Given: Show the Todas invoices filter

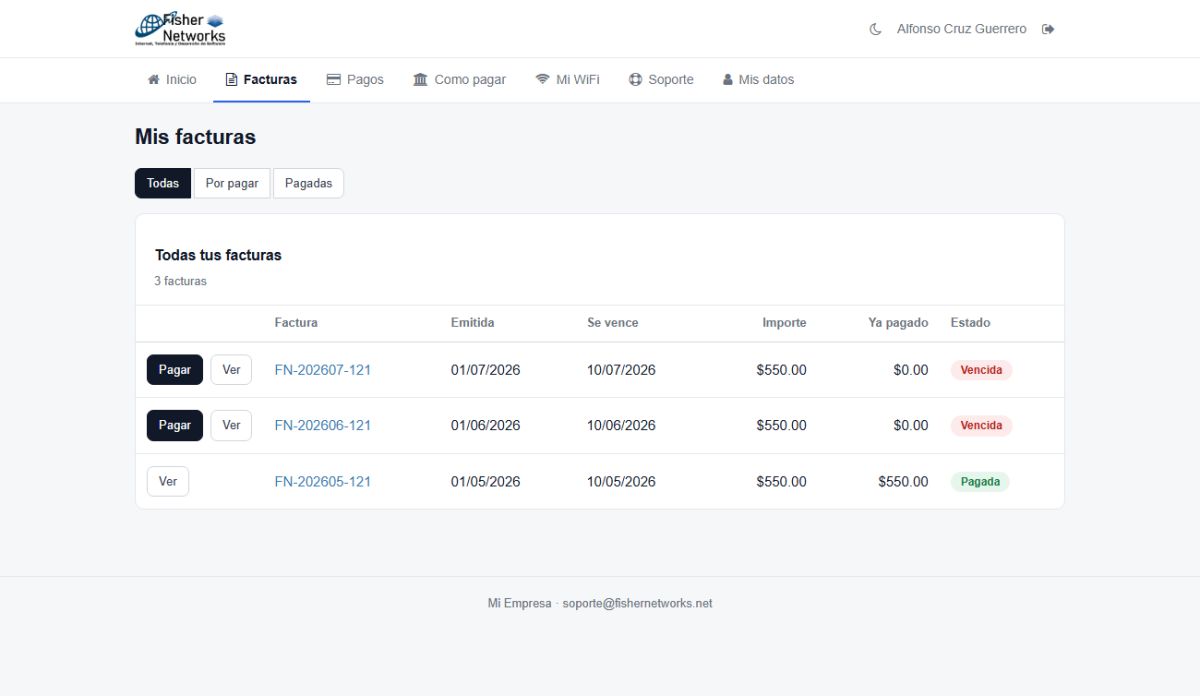Looking at the screenshot, I should tap(163, 183).
